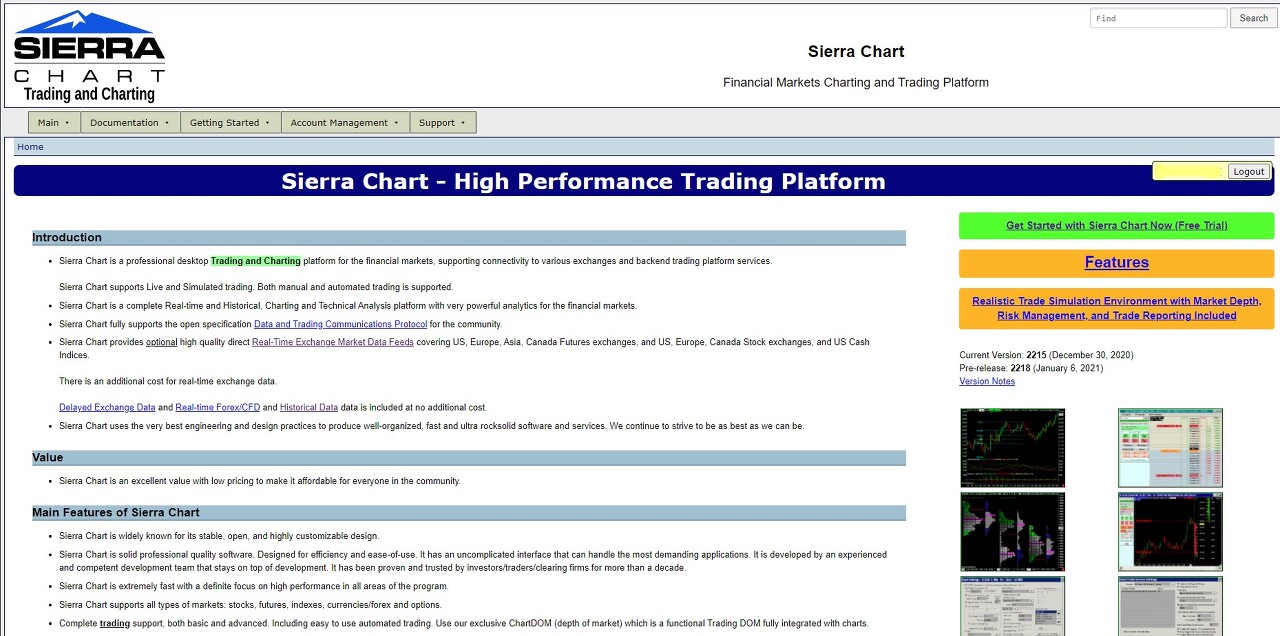Open Data and Trading Communications Protocol link

tap(340, 324)
